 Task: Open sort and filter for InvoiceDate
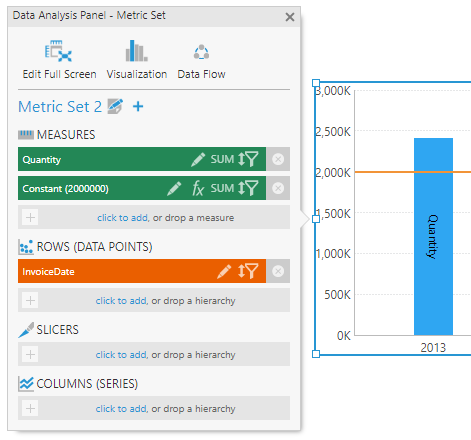point(248,271)
